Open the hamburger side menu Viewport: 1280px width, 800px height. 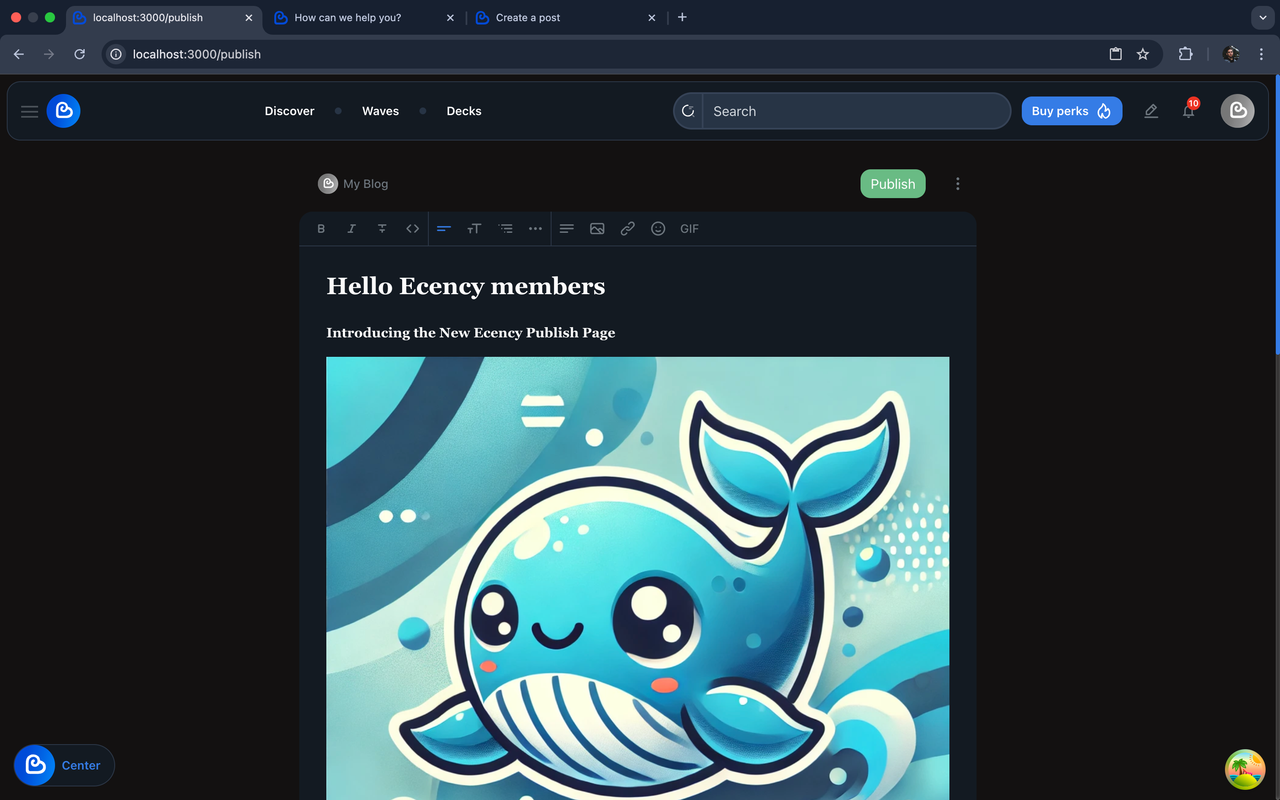click(30, 111)
